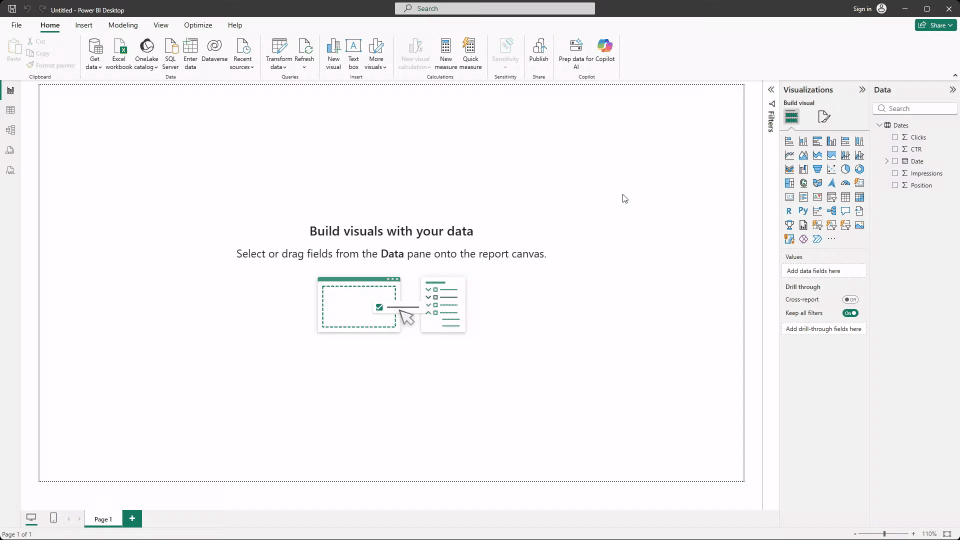Select the Scatter chart visual
960x540 pixels.
point(831,170)
